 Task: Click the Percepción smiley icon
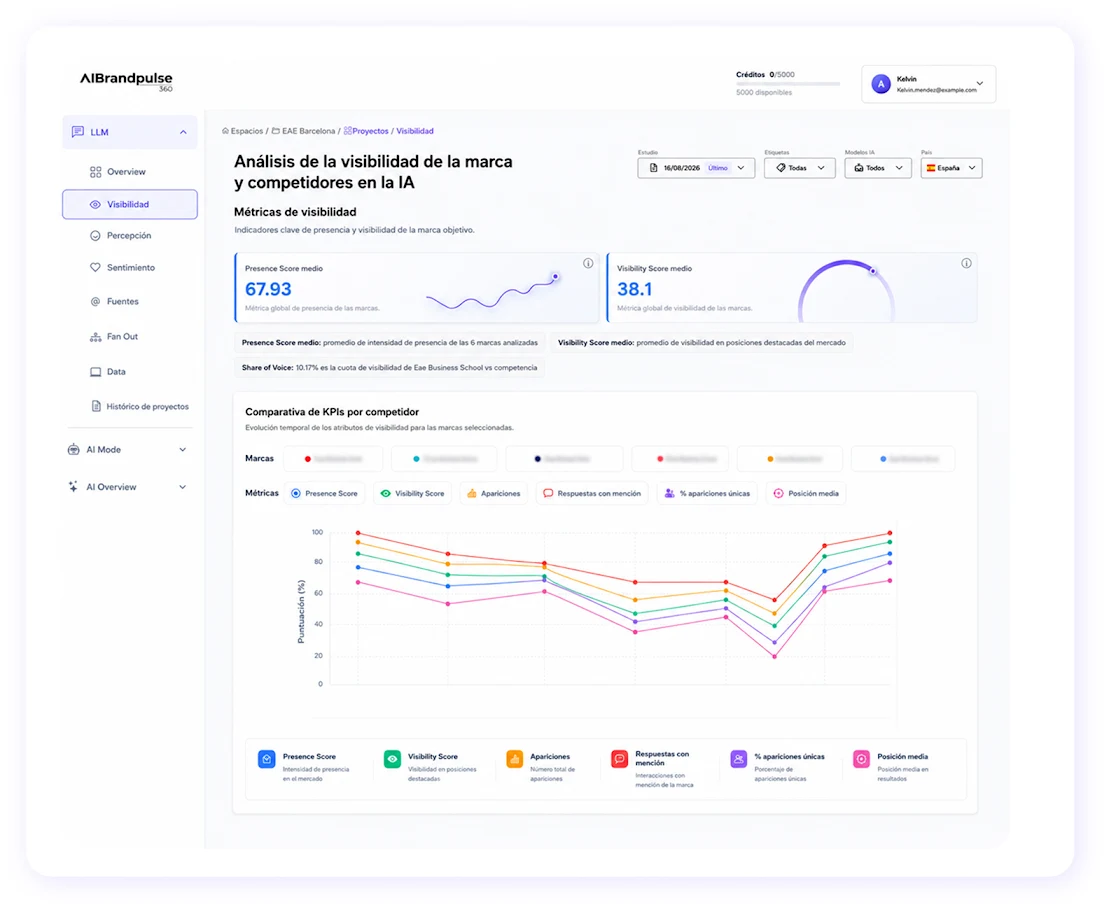click(95, 236)
